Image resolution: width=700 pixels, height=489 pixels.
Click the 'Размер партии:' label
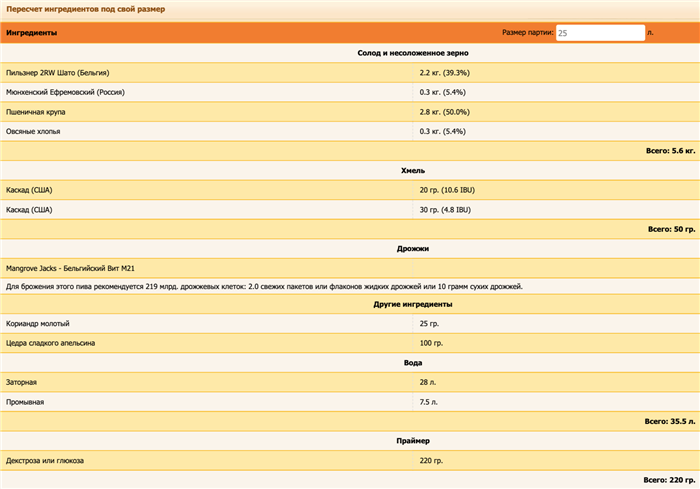(528, 32)
